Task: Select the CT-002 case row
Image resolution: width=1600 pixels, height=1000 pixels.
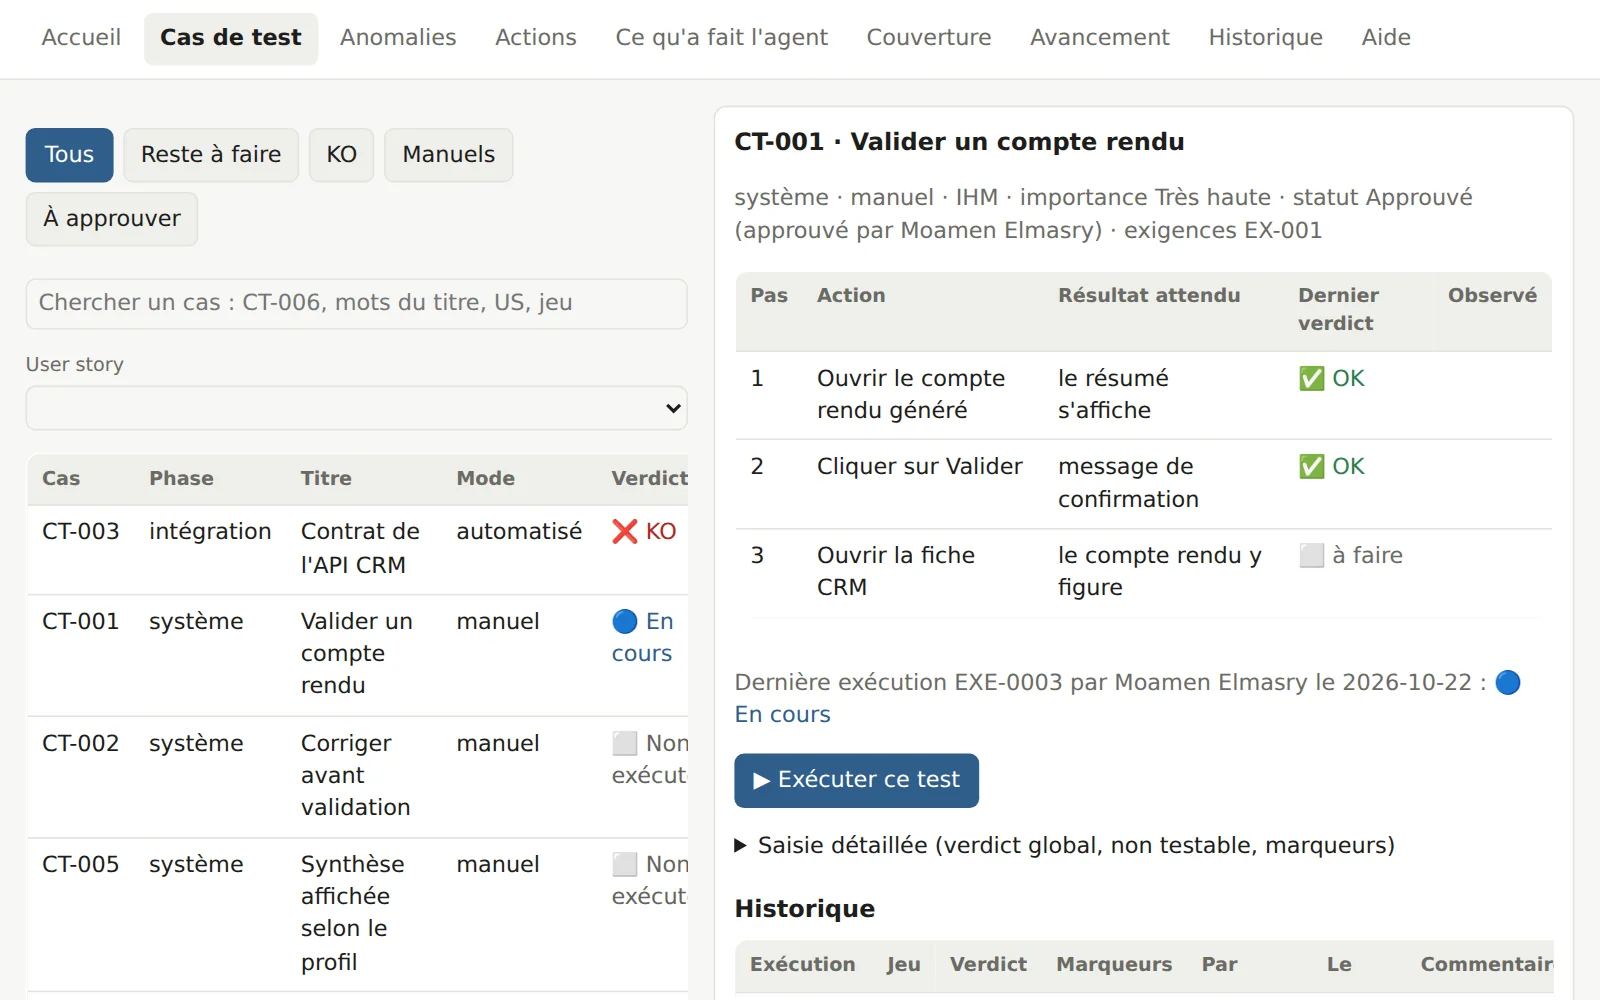Action: click(358, 776)
